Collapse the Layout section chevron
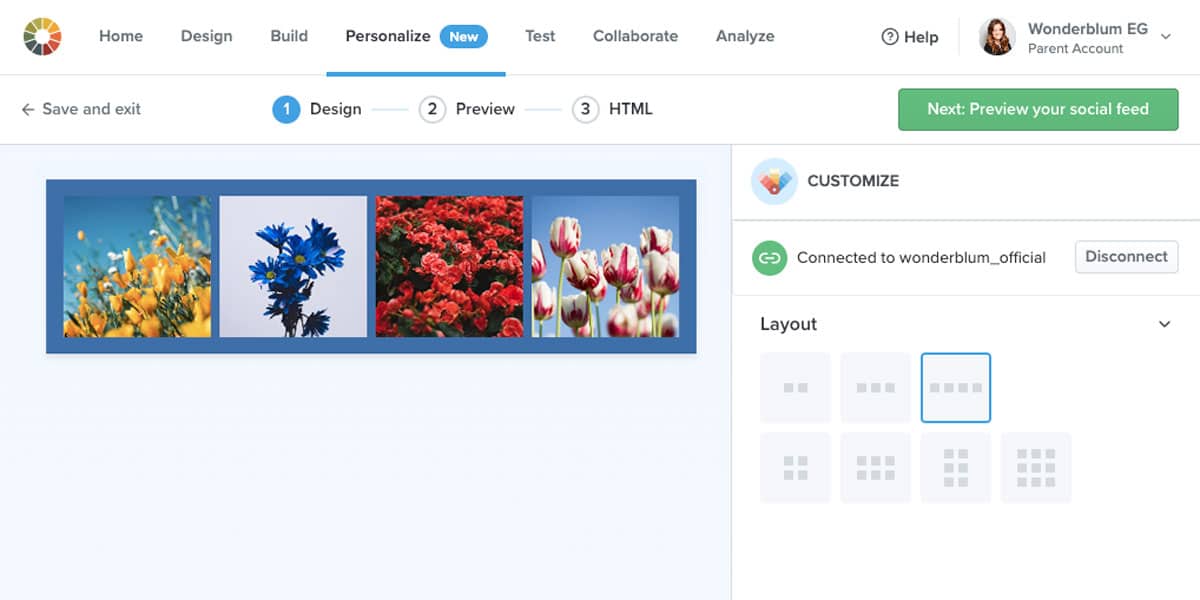Screen dimensions: 1200x600 [1164, 324]
